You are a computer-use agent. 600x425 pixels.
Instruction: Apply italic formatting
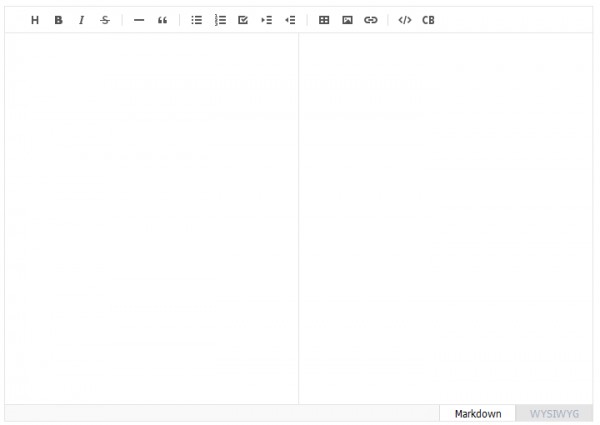(x=81, y=20)
